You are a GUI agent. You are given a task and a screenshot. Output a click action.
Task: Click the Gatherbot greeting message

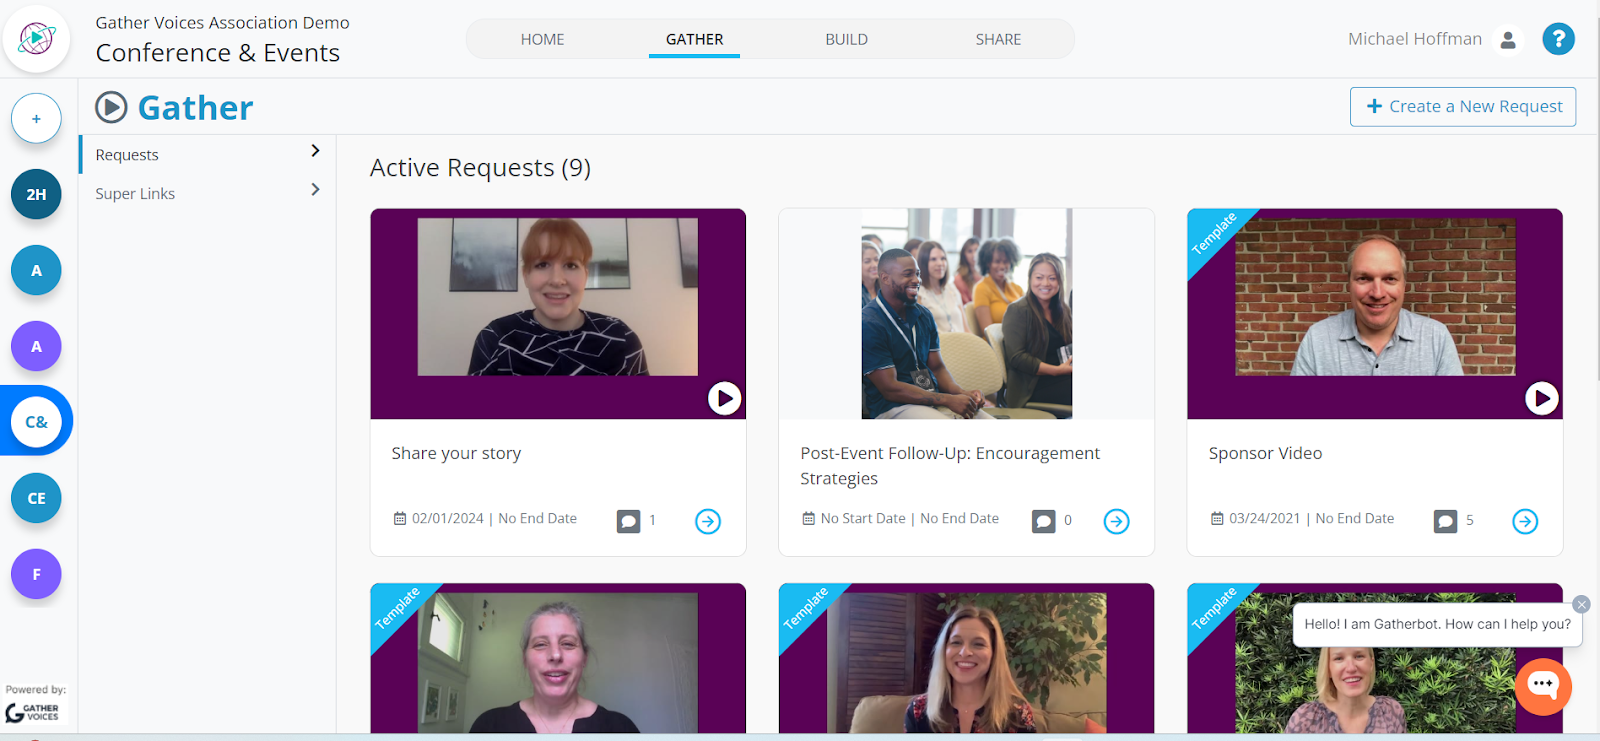tap(1437, 624)
